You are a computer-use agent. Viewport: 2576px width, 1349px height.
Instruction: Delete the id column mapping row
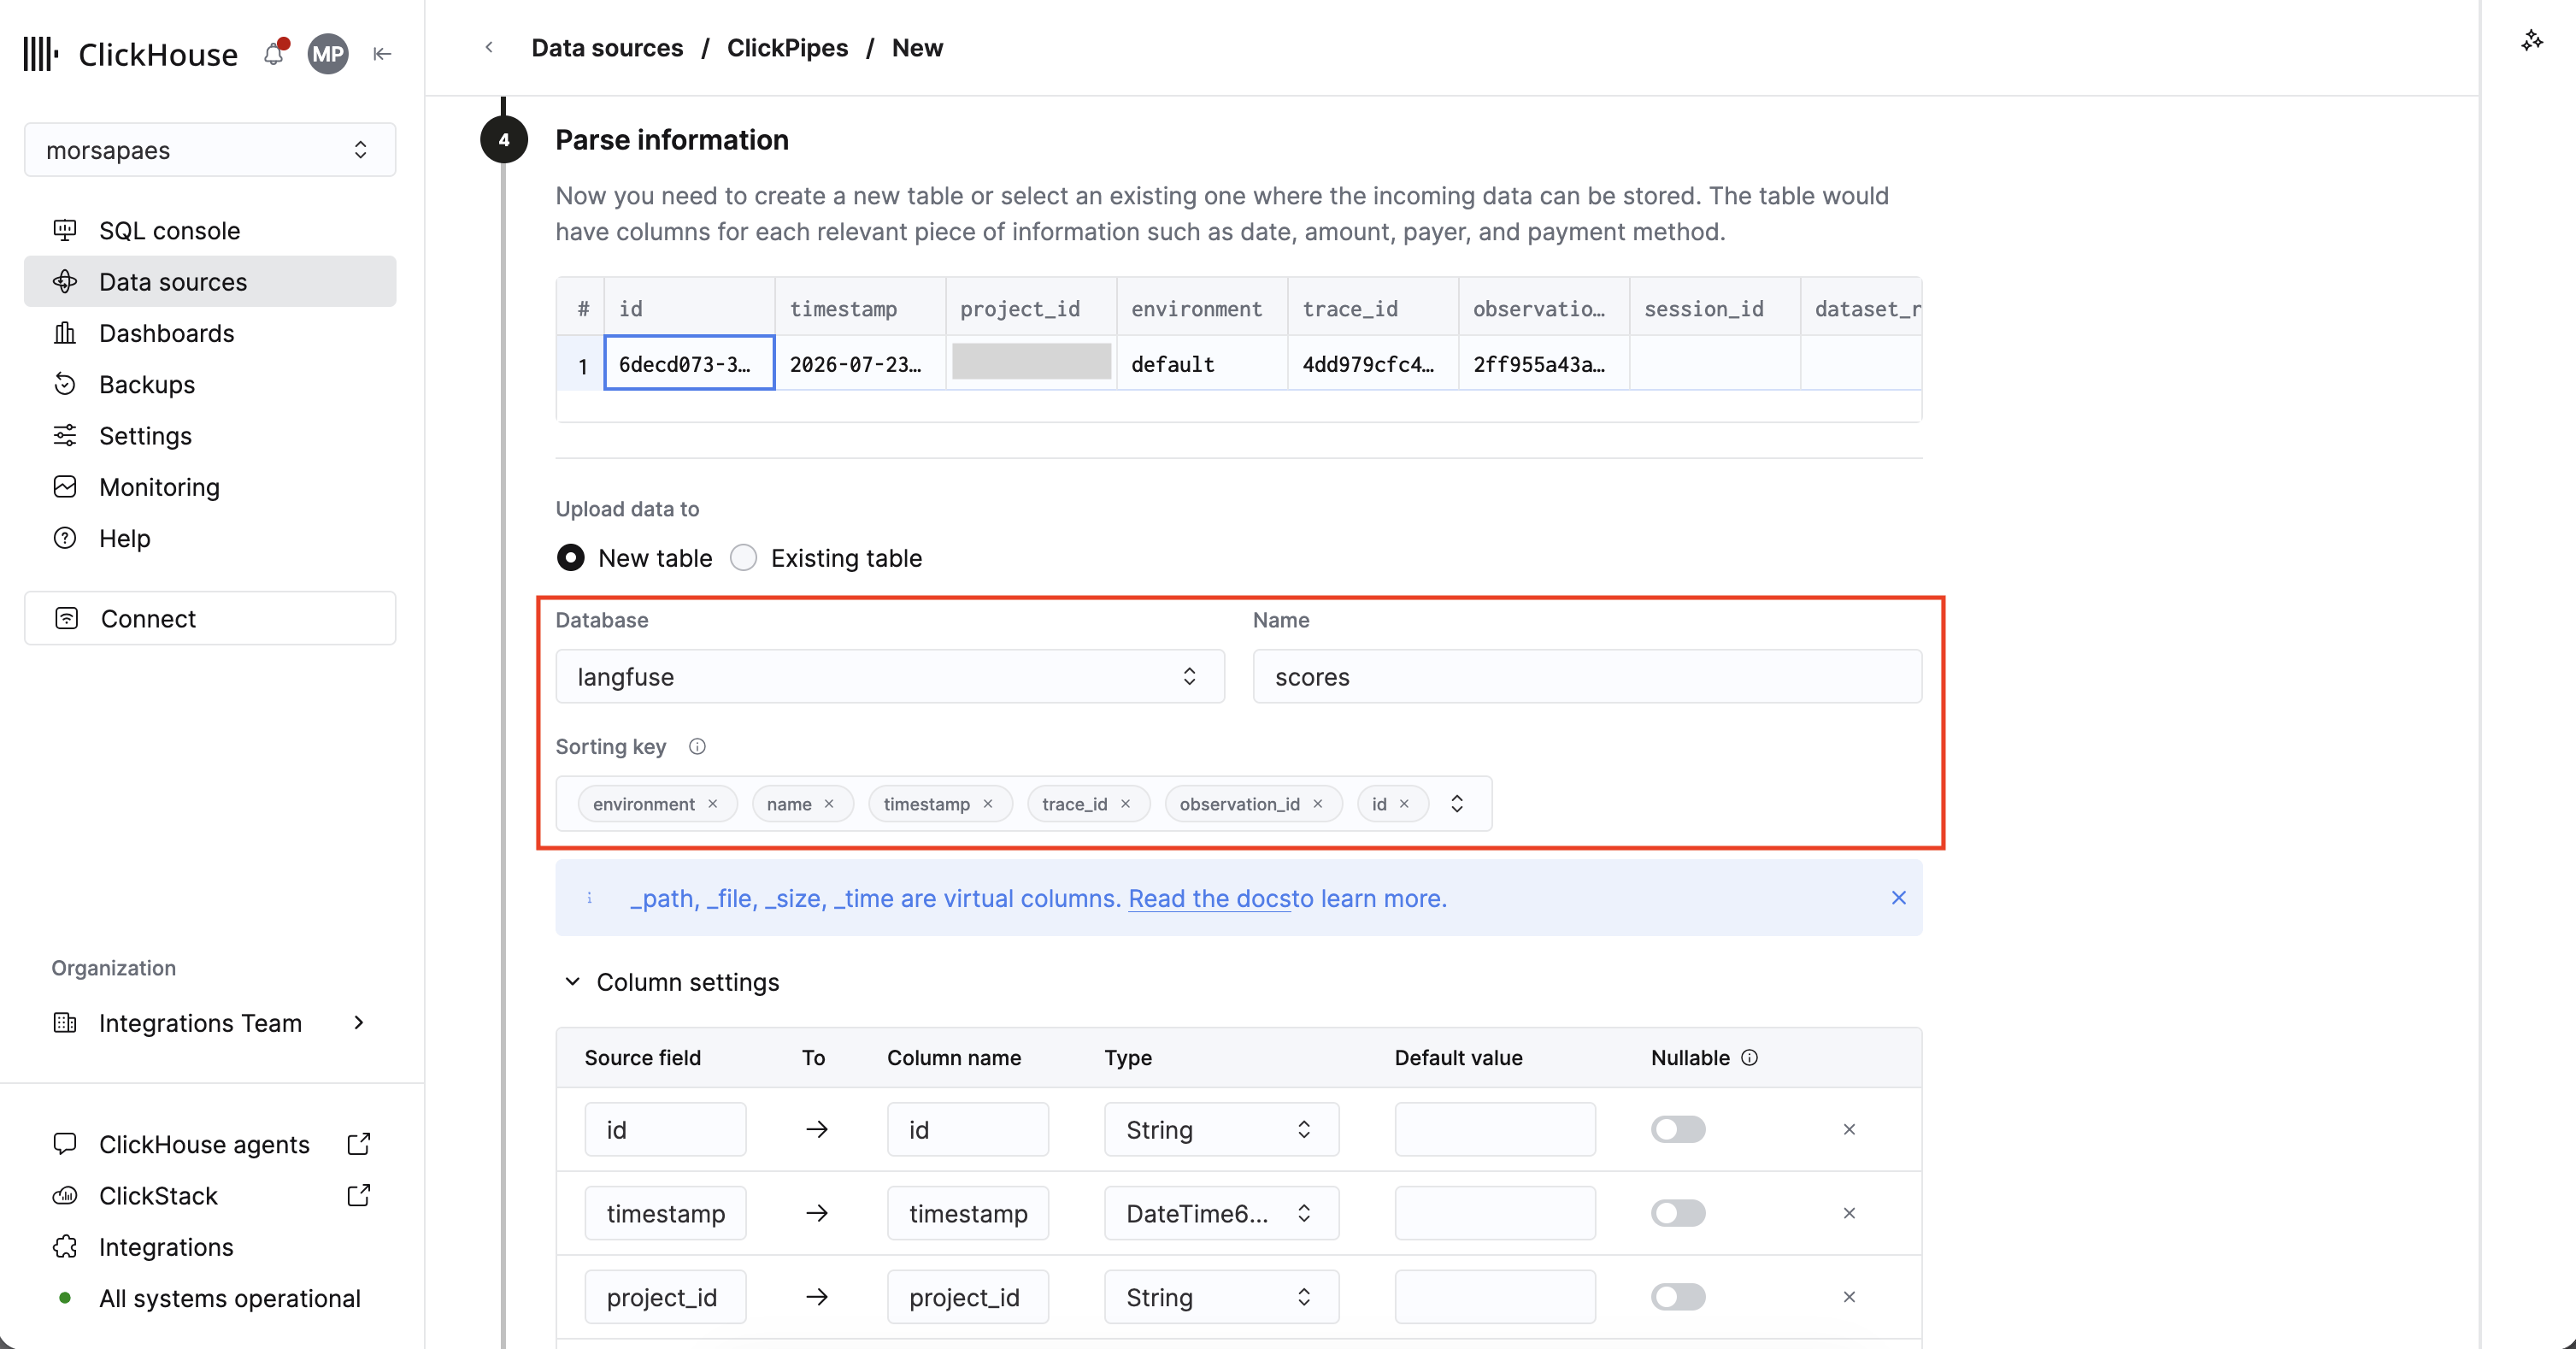tap(1849, 1130)
